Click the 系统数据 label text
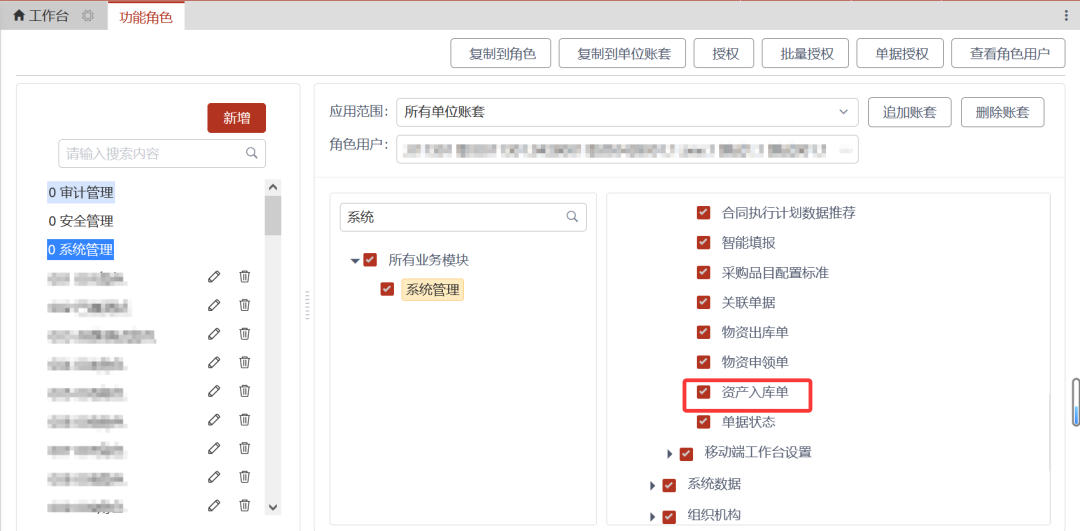1080x531 pixels. click(x=714, y=484)
